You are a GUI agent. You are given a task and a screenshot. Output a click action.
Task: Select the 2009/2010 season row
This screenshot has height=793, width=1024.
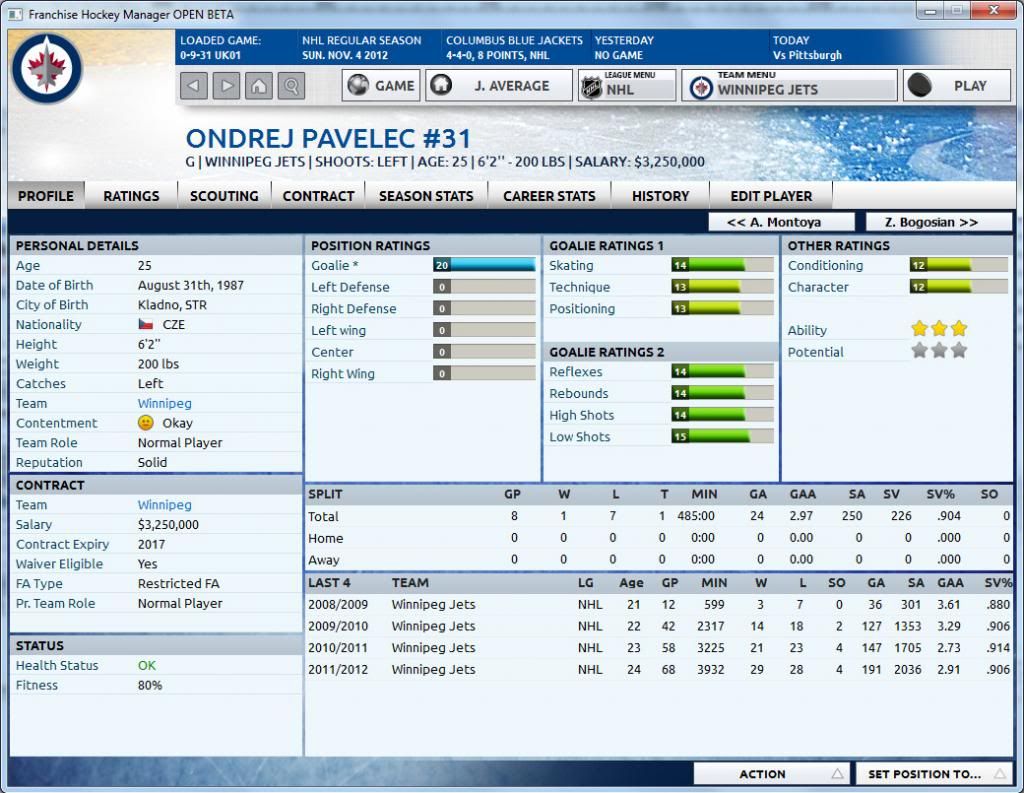659,626
